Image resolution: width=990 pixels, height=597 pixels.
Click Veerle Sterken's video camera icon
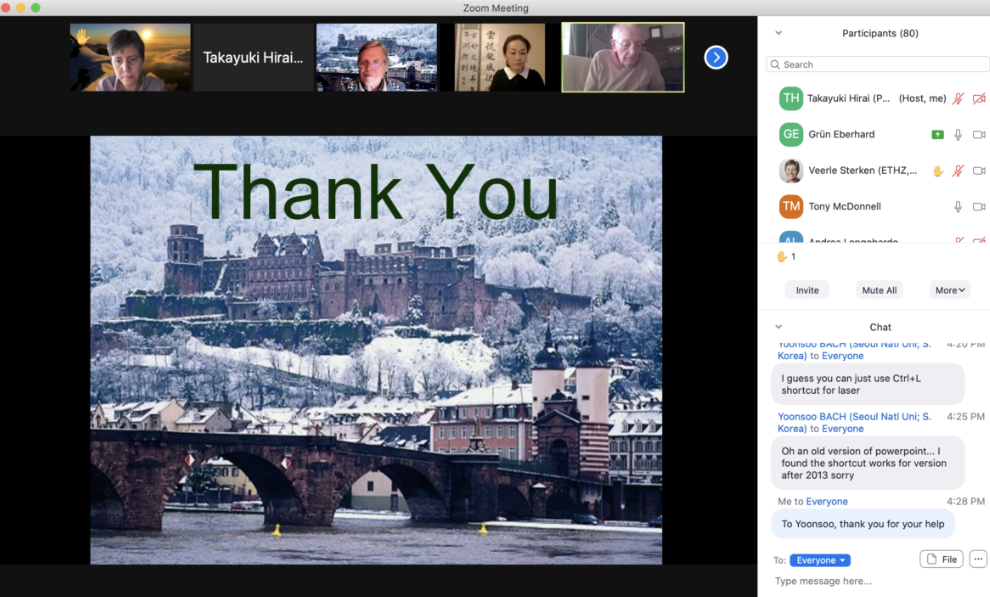coord(979,170)
